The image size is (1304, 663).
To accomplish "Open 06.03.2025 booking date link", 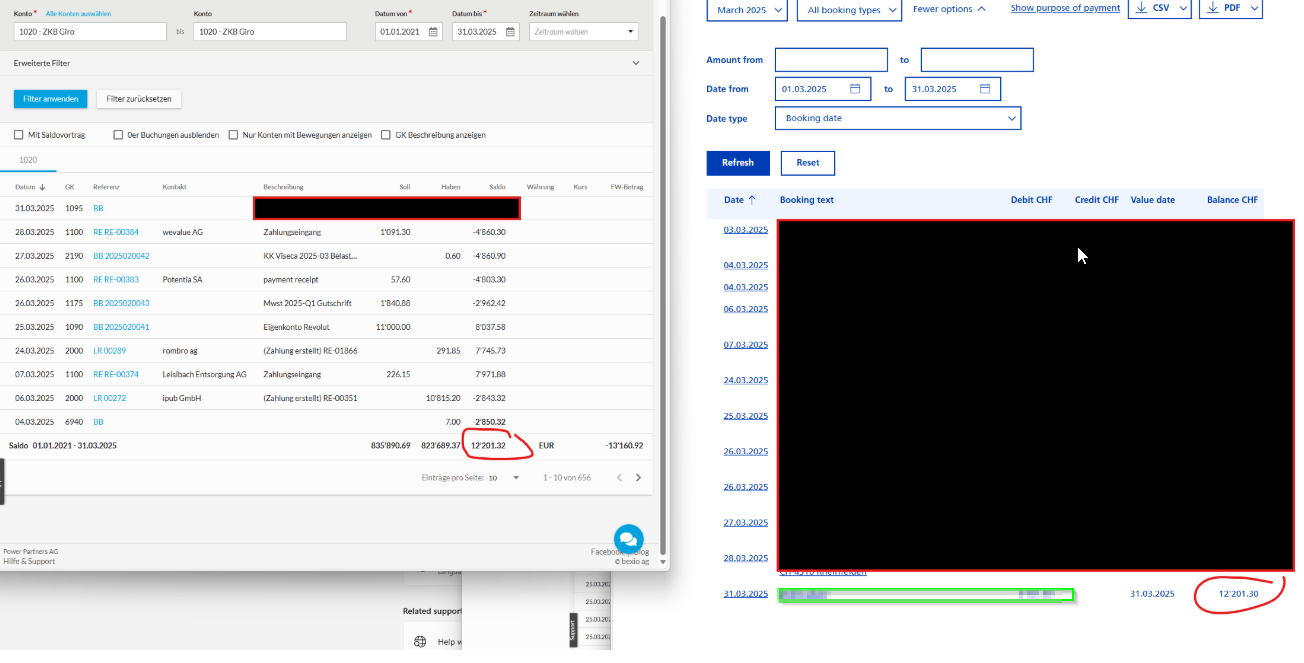I will tap(745, 309).
